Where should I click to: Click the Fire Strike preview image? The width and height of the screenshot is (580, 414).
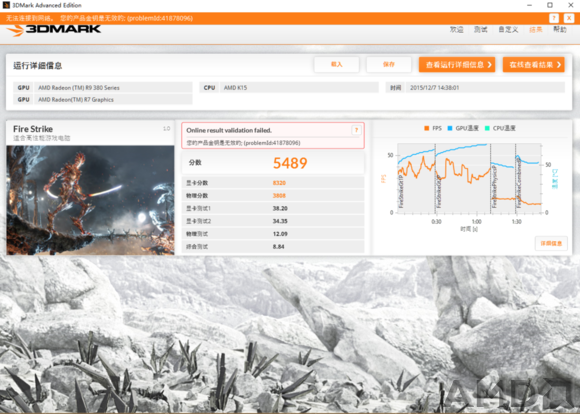pos(90,200)
